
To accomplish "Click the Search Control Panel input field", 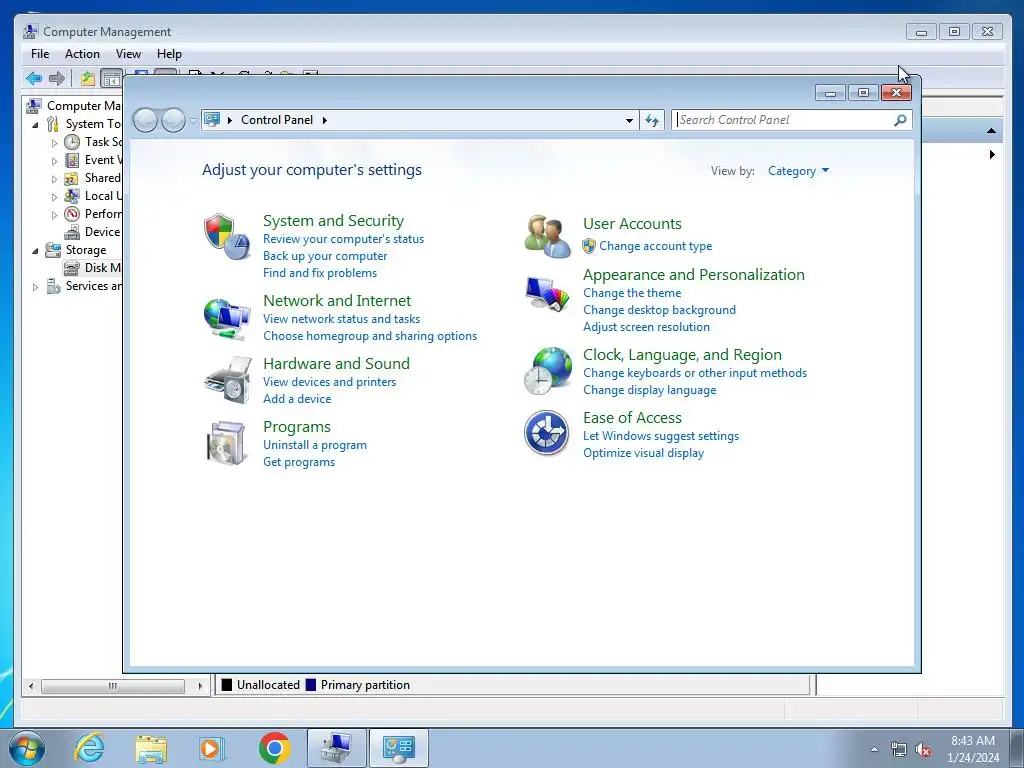I will point(784,120).
